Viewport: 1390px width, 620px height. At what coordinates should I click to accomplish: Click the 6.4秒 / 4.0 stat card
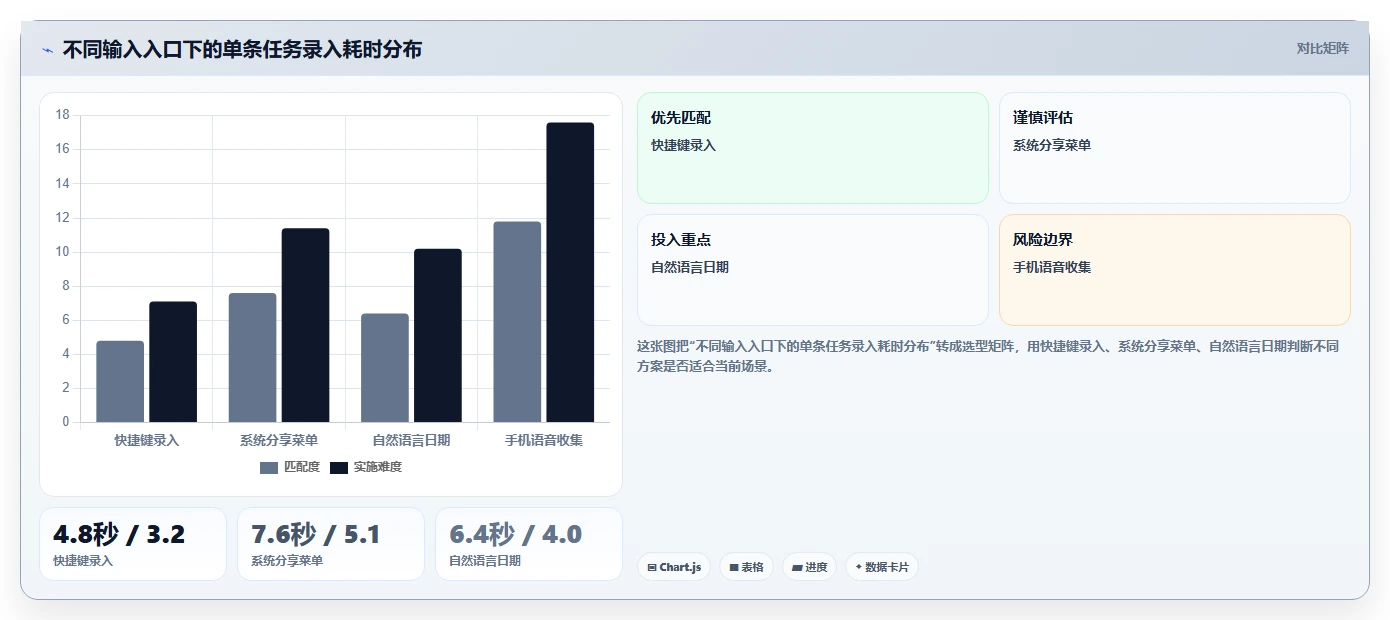click(x=528, y=544)
